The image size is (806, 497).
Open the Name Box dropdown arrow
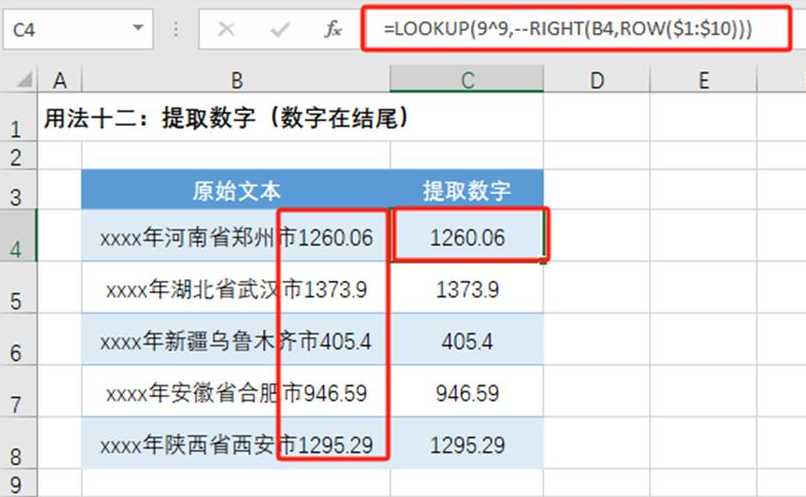click(x=138, y=28)
